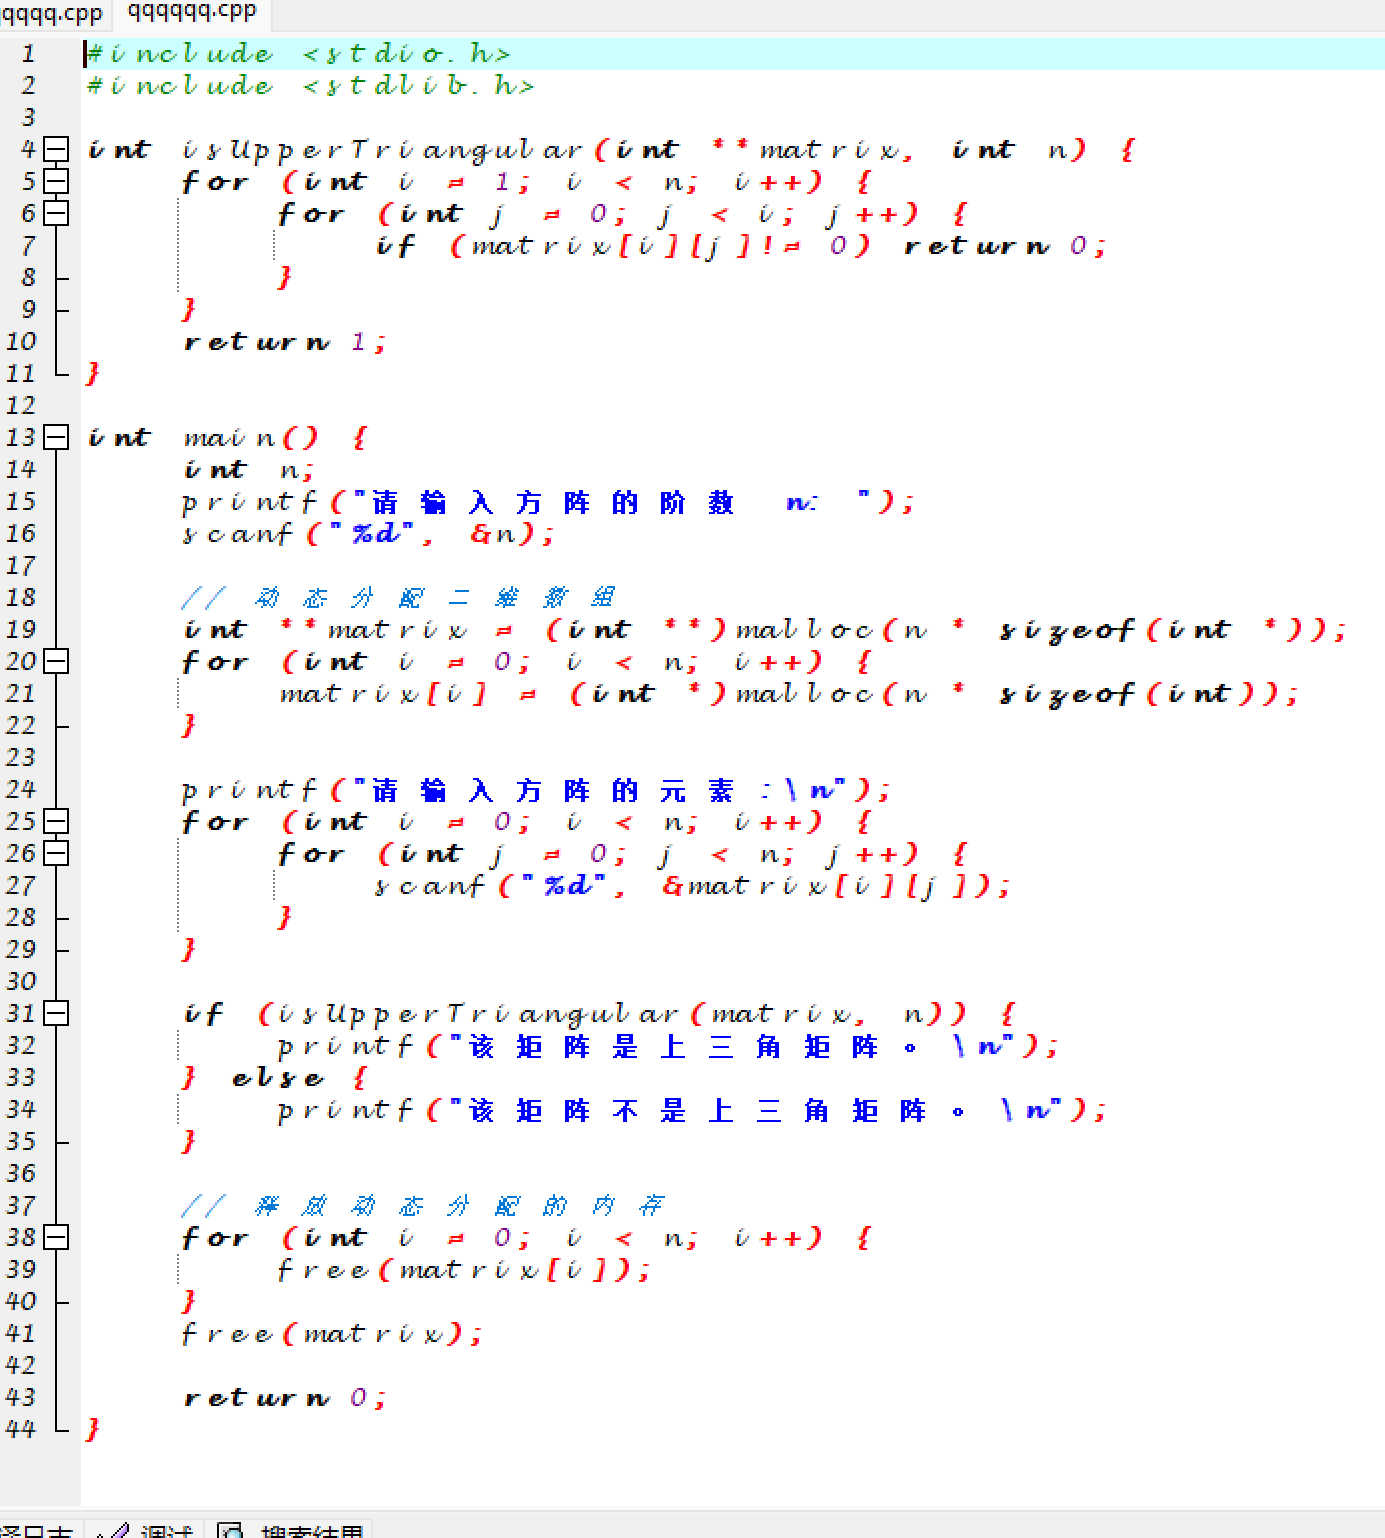Click the comment '// 释放动态分配的内存'
1385x1538 pixels.
tap(422, 1206)
